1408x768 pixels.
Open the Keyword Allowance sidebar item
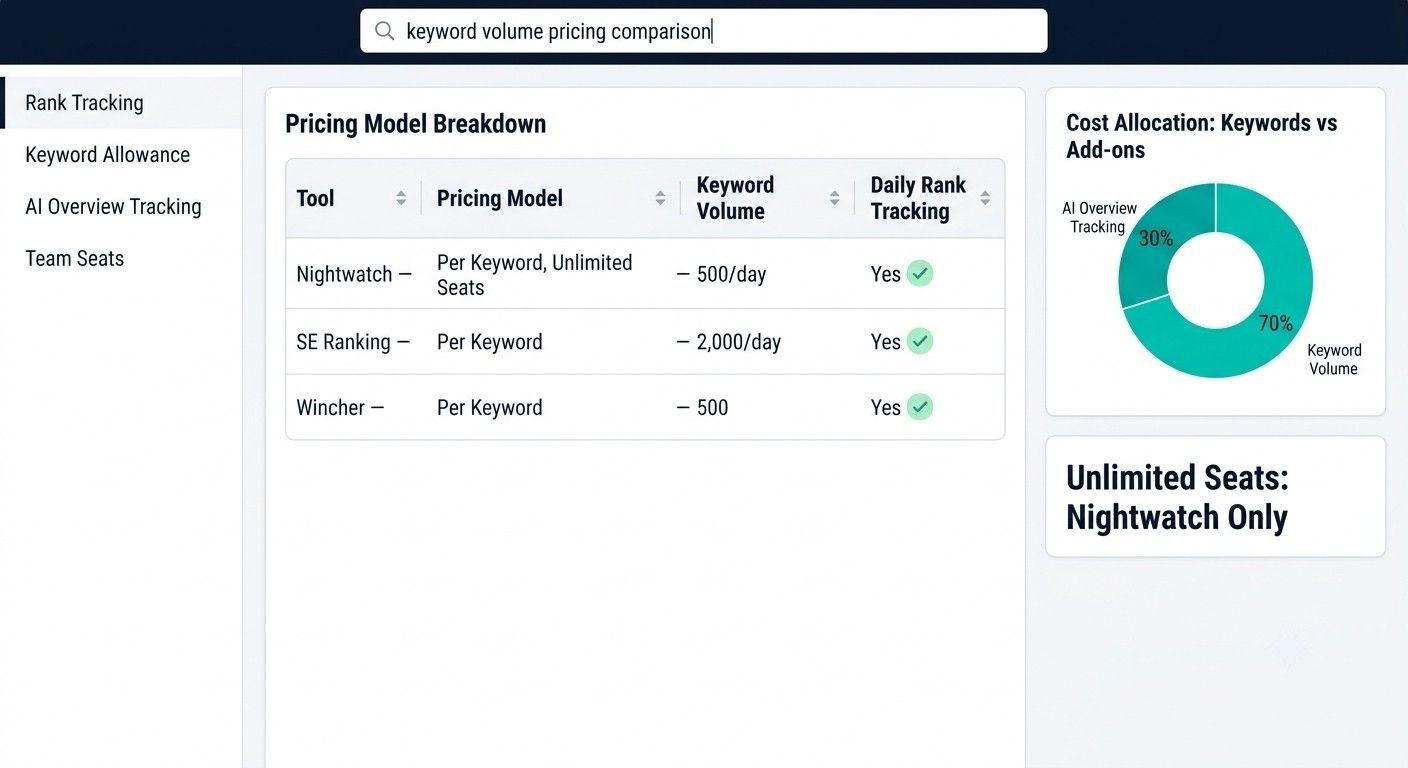pos(121,155)
